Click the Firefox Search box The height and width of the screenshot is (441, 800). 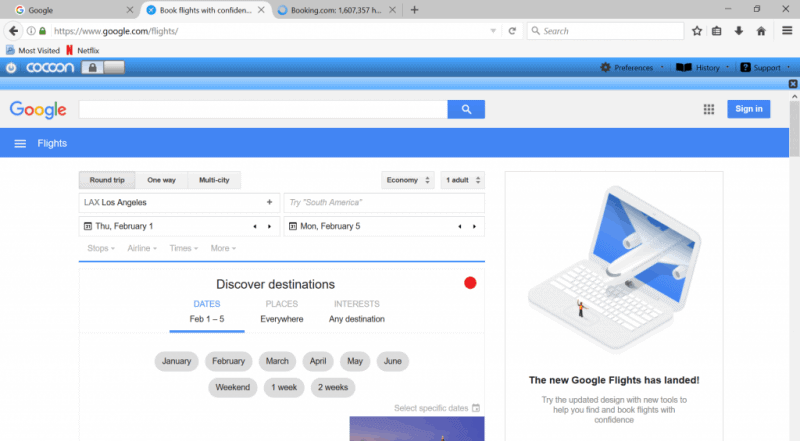coord(605,31)
